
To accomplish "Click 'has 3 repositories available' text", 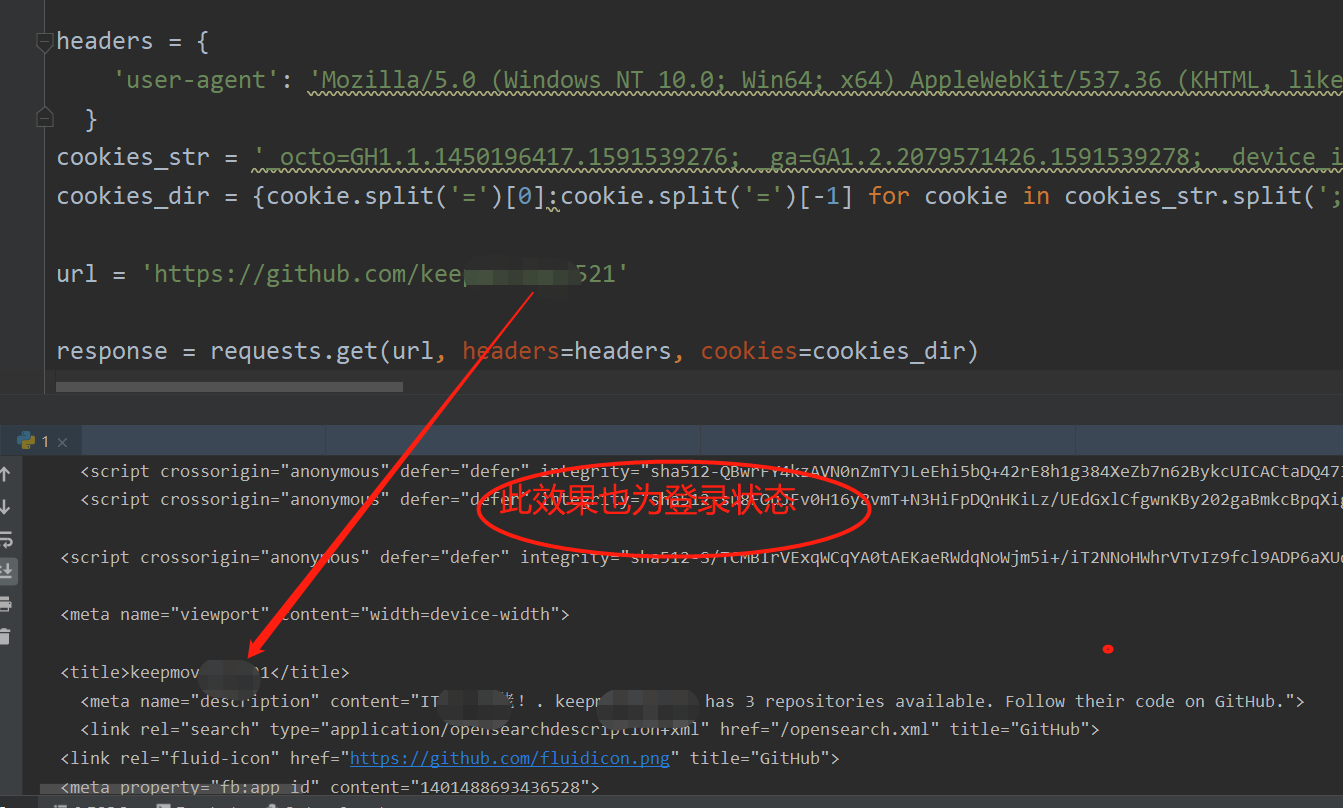I will (850, 701).
